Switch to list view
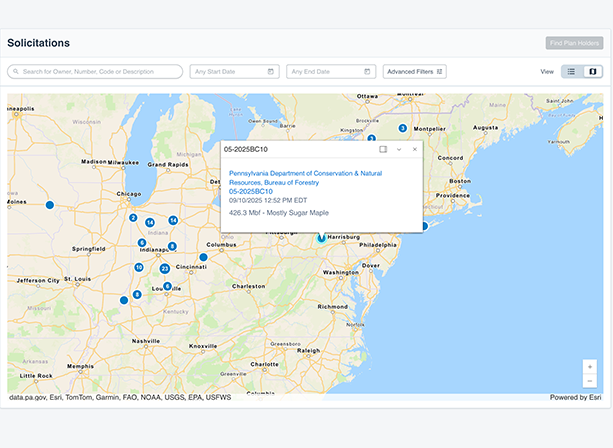This screenshot has width=613, height=448. (x=571, y=72)
